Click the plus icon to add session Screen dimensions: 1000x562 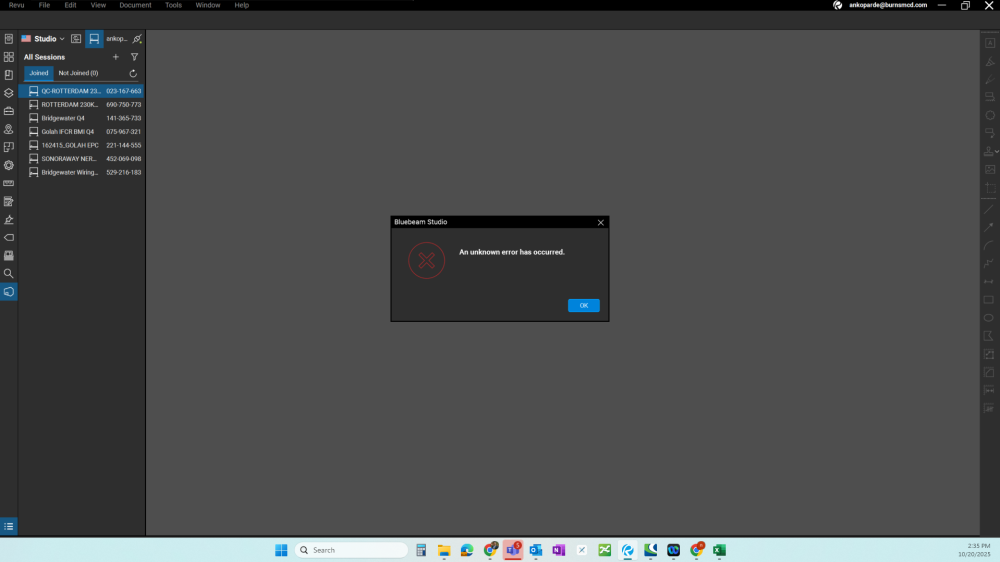(x=115, y=57)
